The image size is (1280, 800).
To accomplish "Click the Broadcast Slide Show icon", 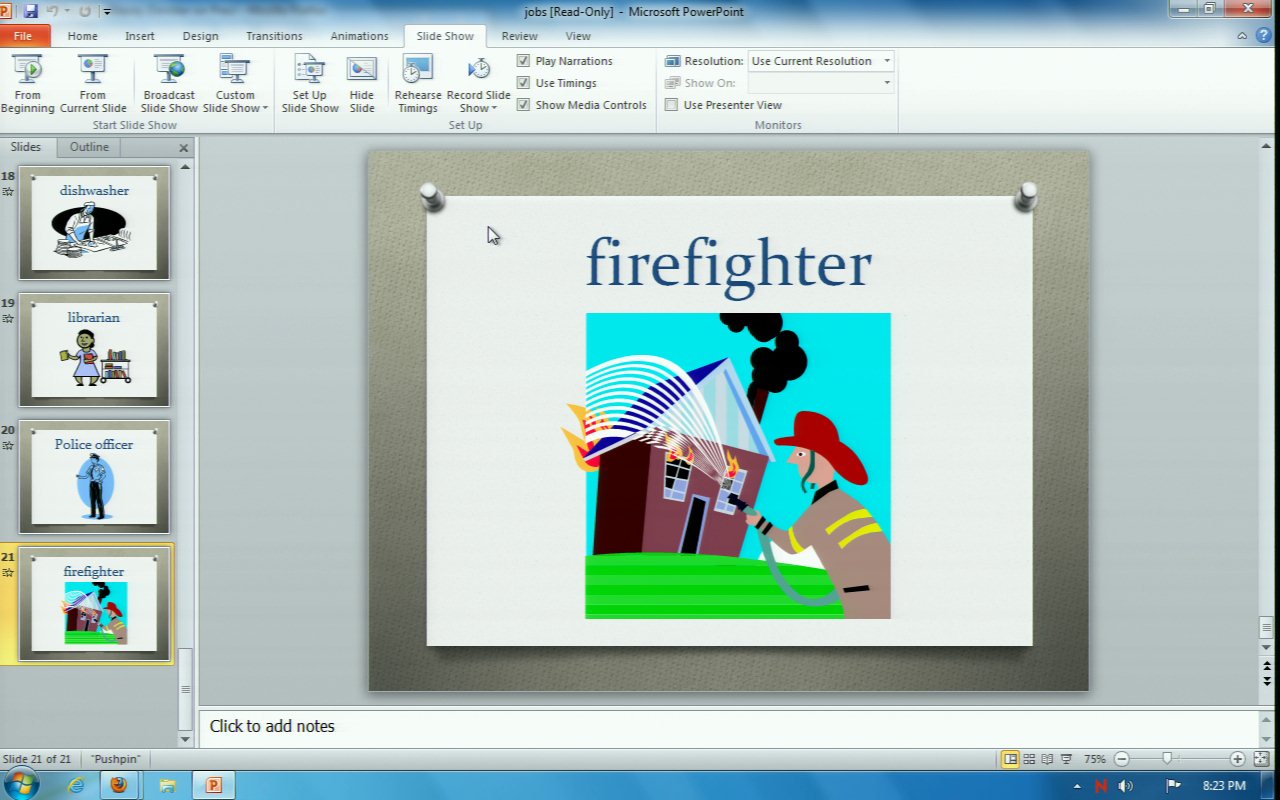I will [x=169, y=70].
